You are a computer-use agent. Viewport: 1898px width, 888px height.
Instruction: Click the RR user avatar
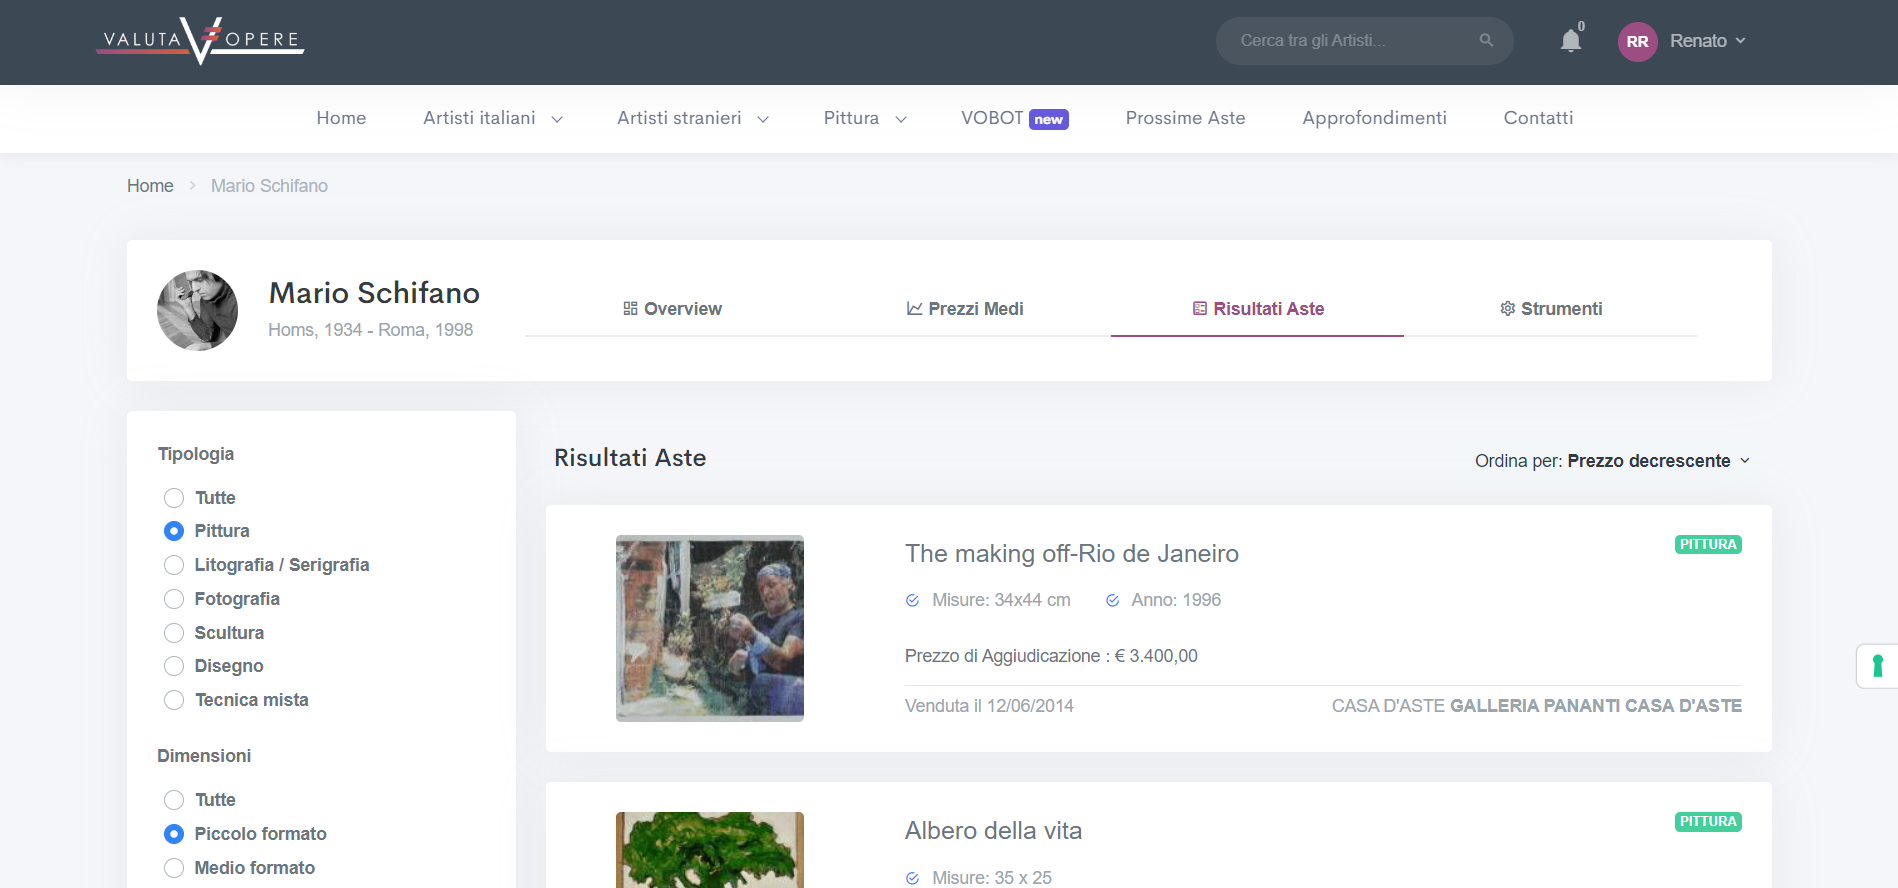(x=1637, y=41)
